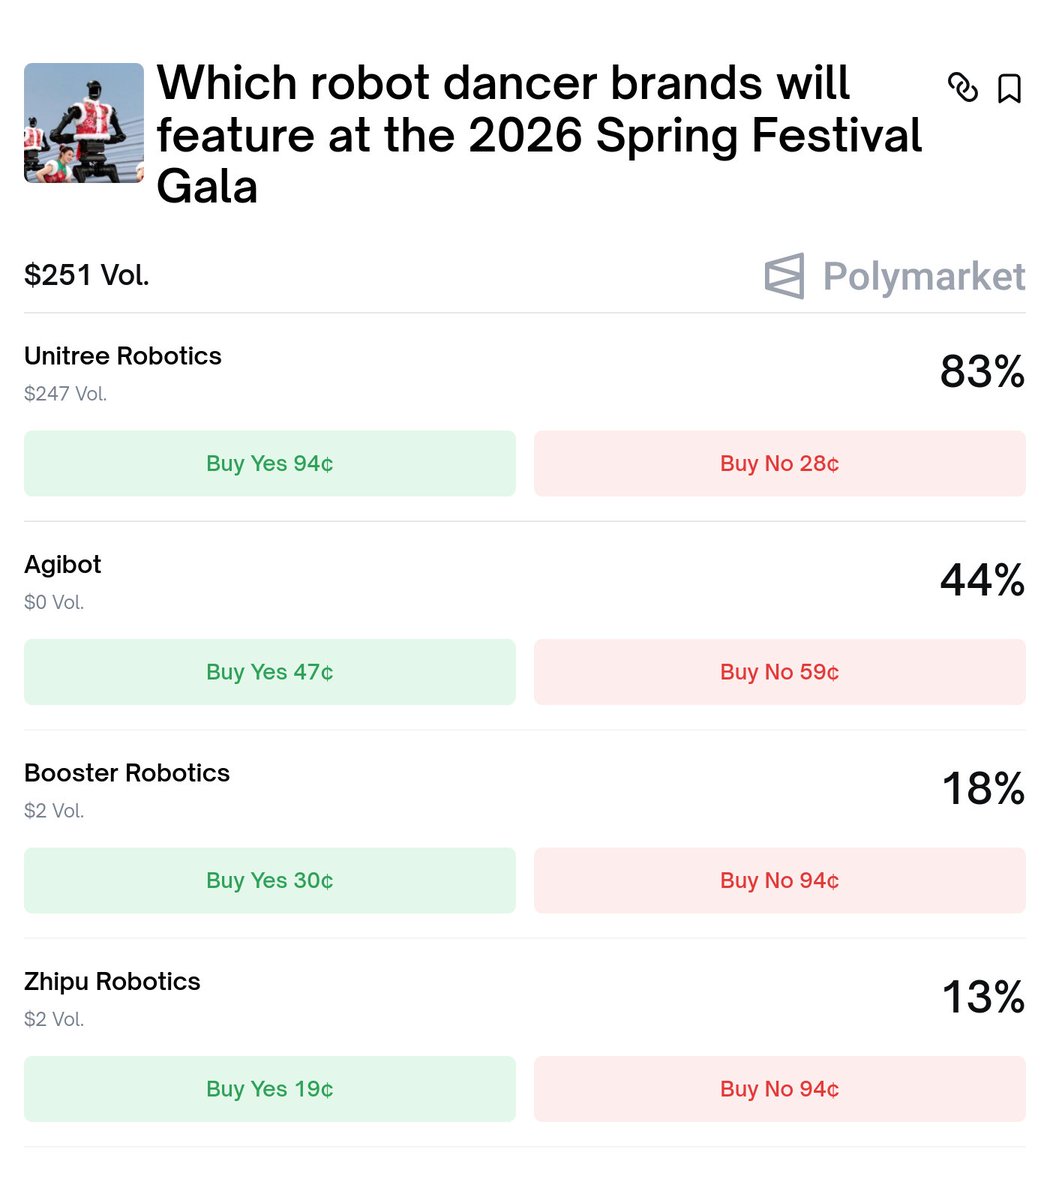Click Unitree's 83% probability figure
This screenshot has height=1200, width=1050.
pos(983,372)
